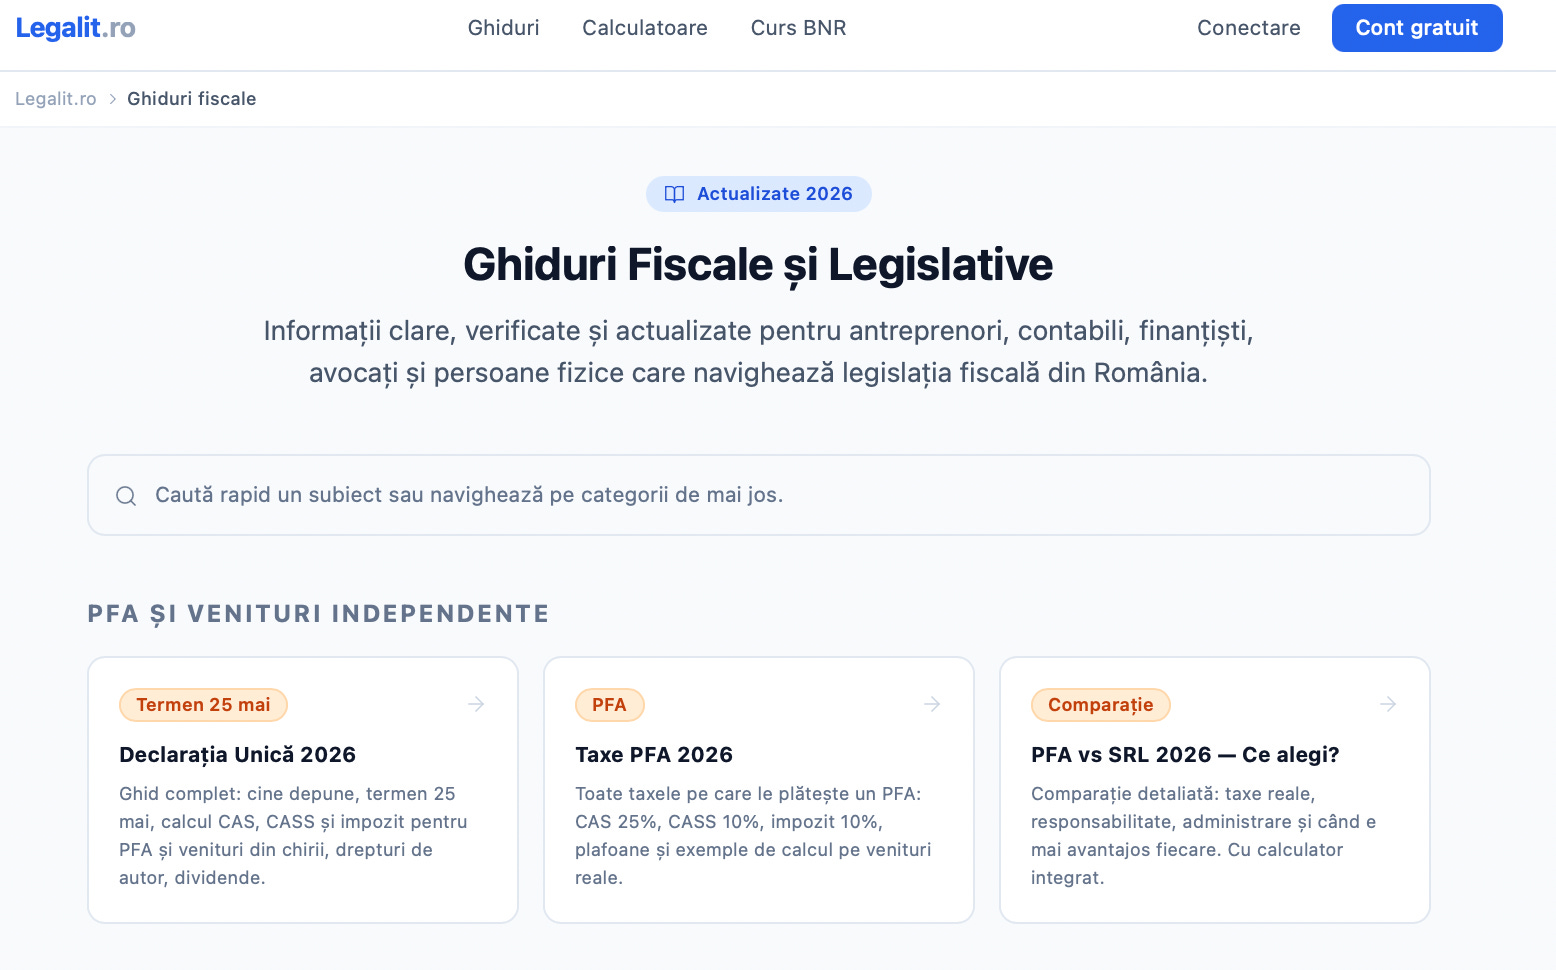1556x970 pixels.
Task: Focus the guide search input field
Action: (759, 495)
